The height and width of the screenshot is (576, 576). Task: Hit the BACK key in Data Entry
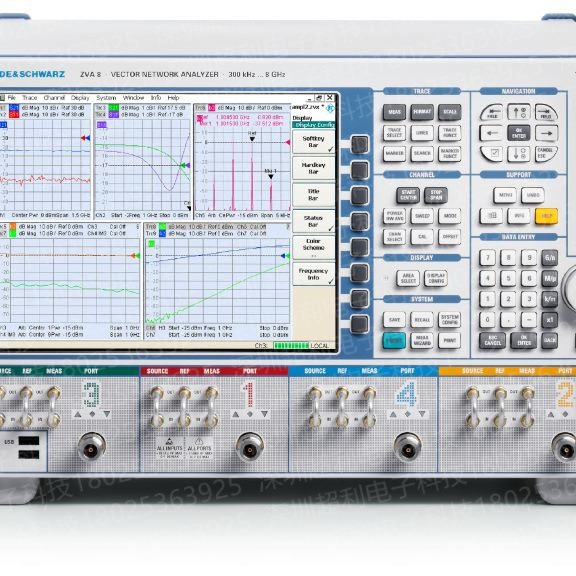[x=550, y=341]
